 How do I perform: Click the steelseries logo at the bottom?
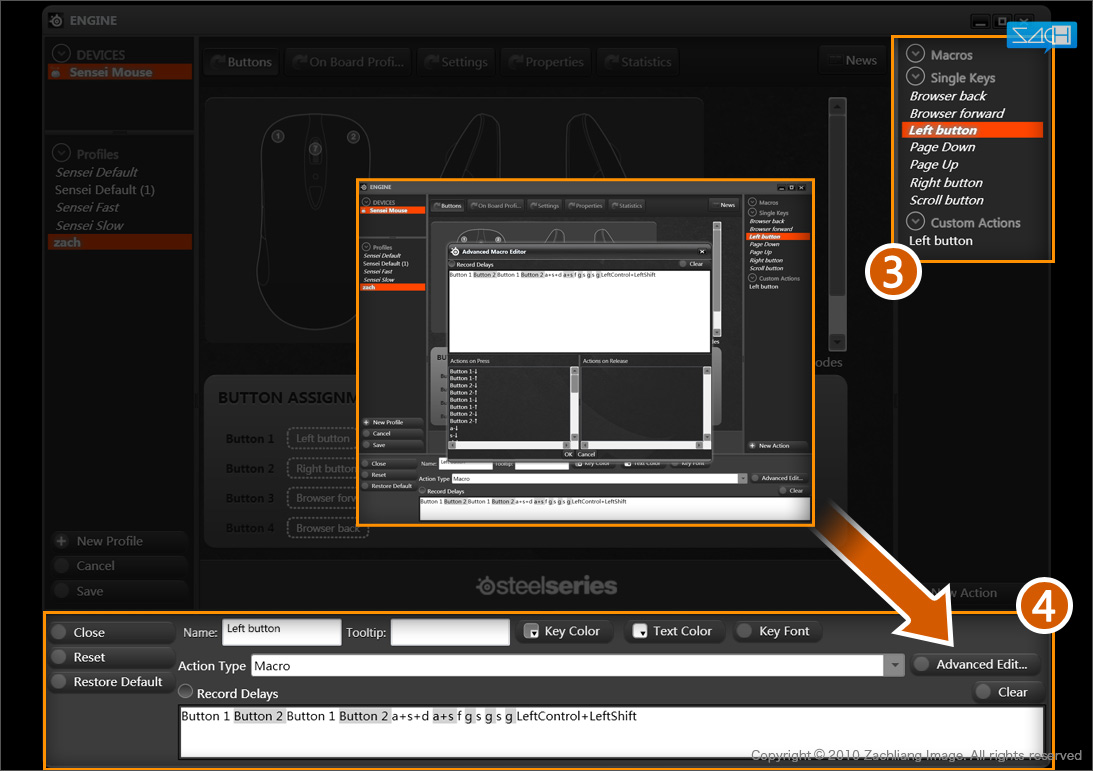click(x=546, y=586)
